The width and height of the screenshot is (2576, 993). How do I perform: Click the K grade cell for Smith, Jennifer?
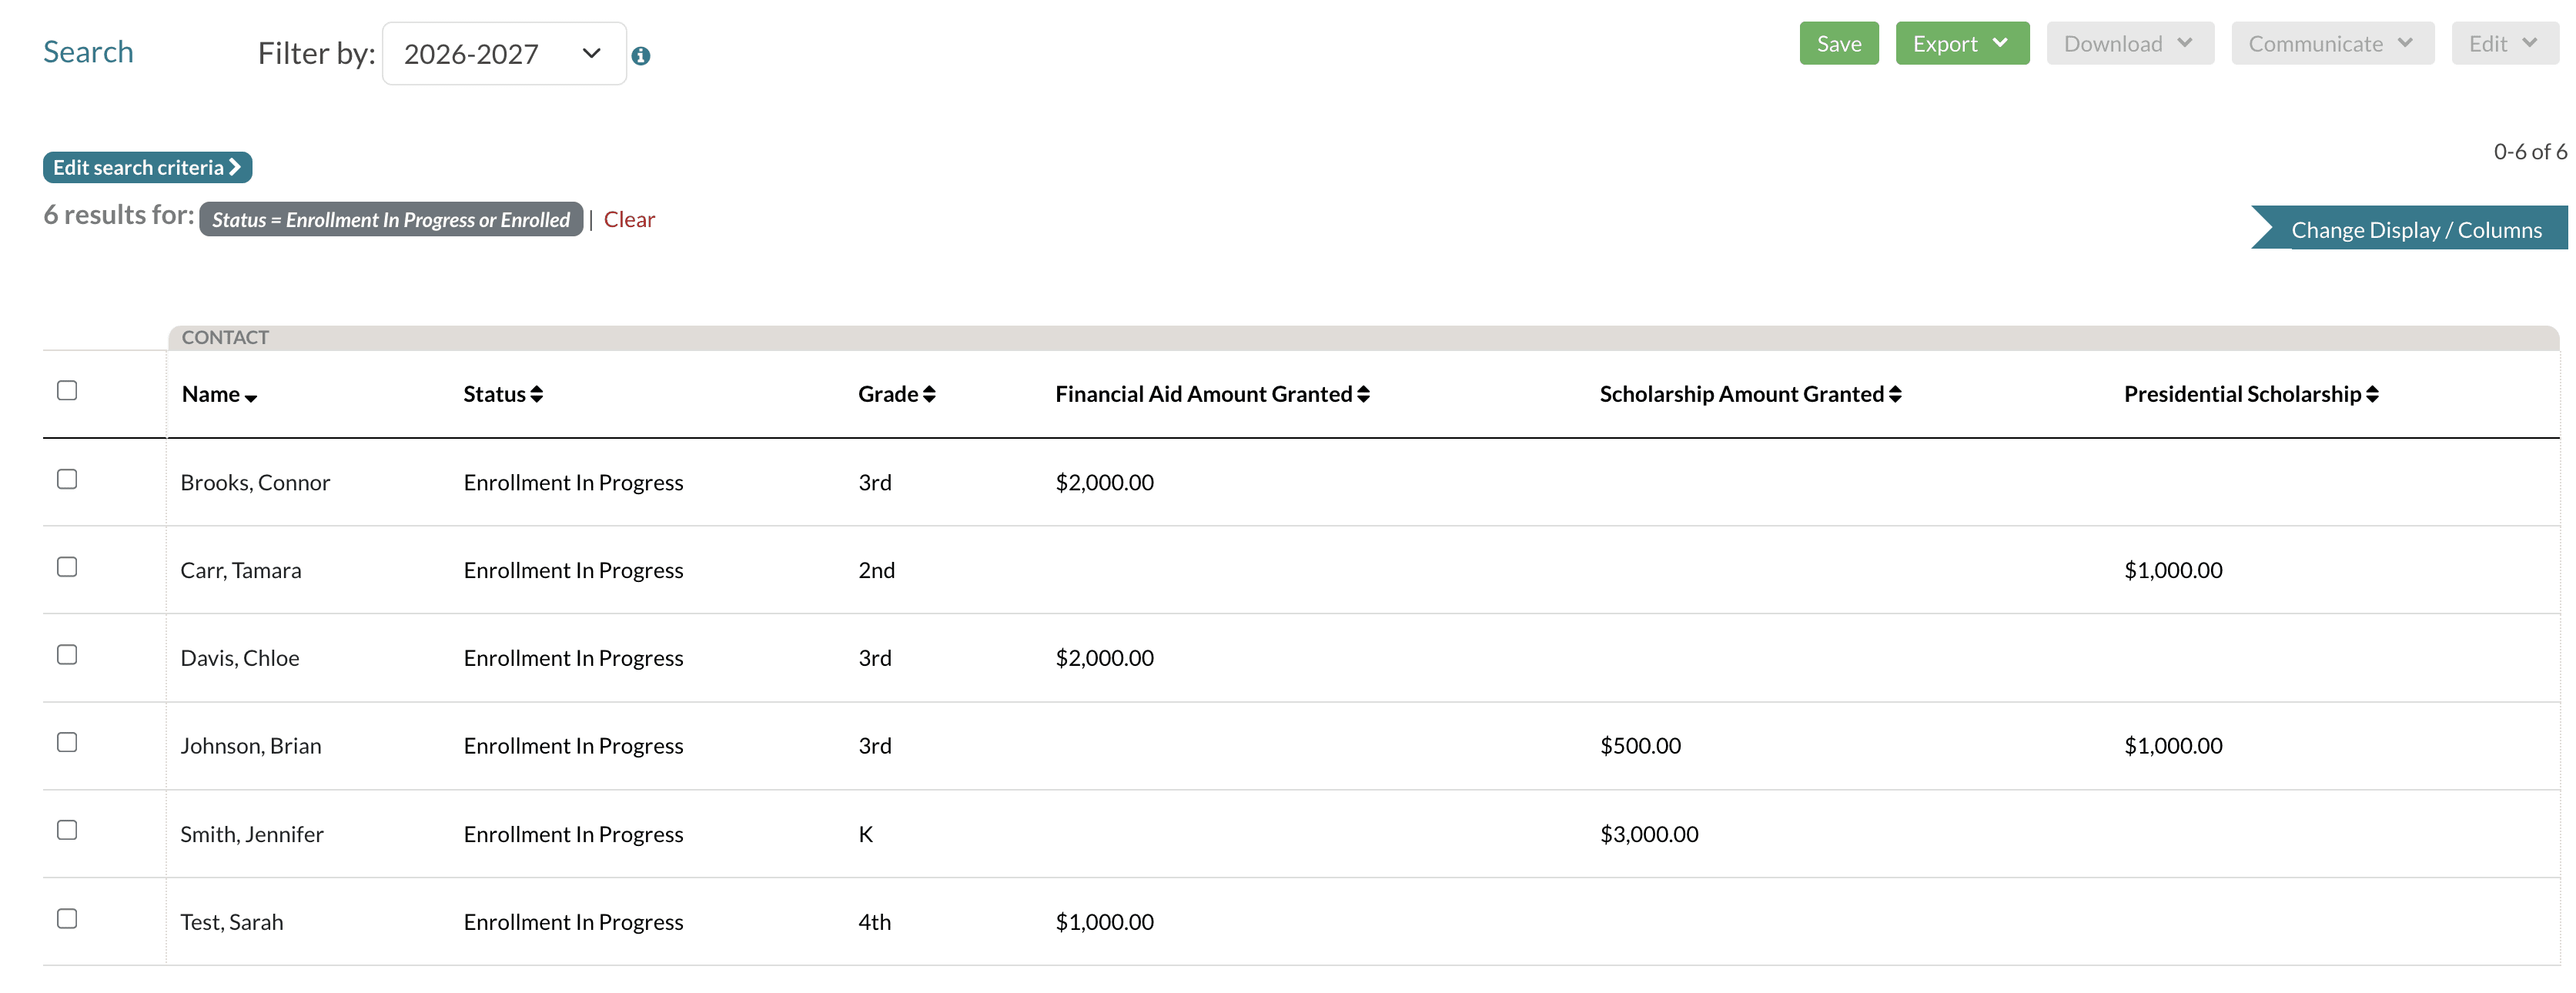click(x=866, y=834)
